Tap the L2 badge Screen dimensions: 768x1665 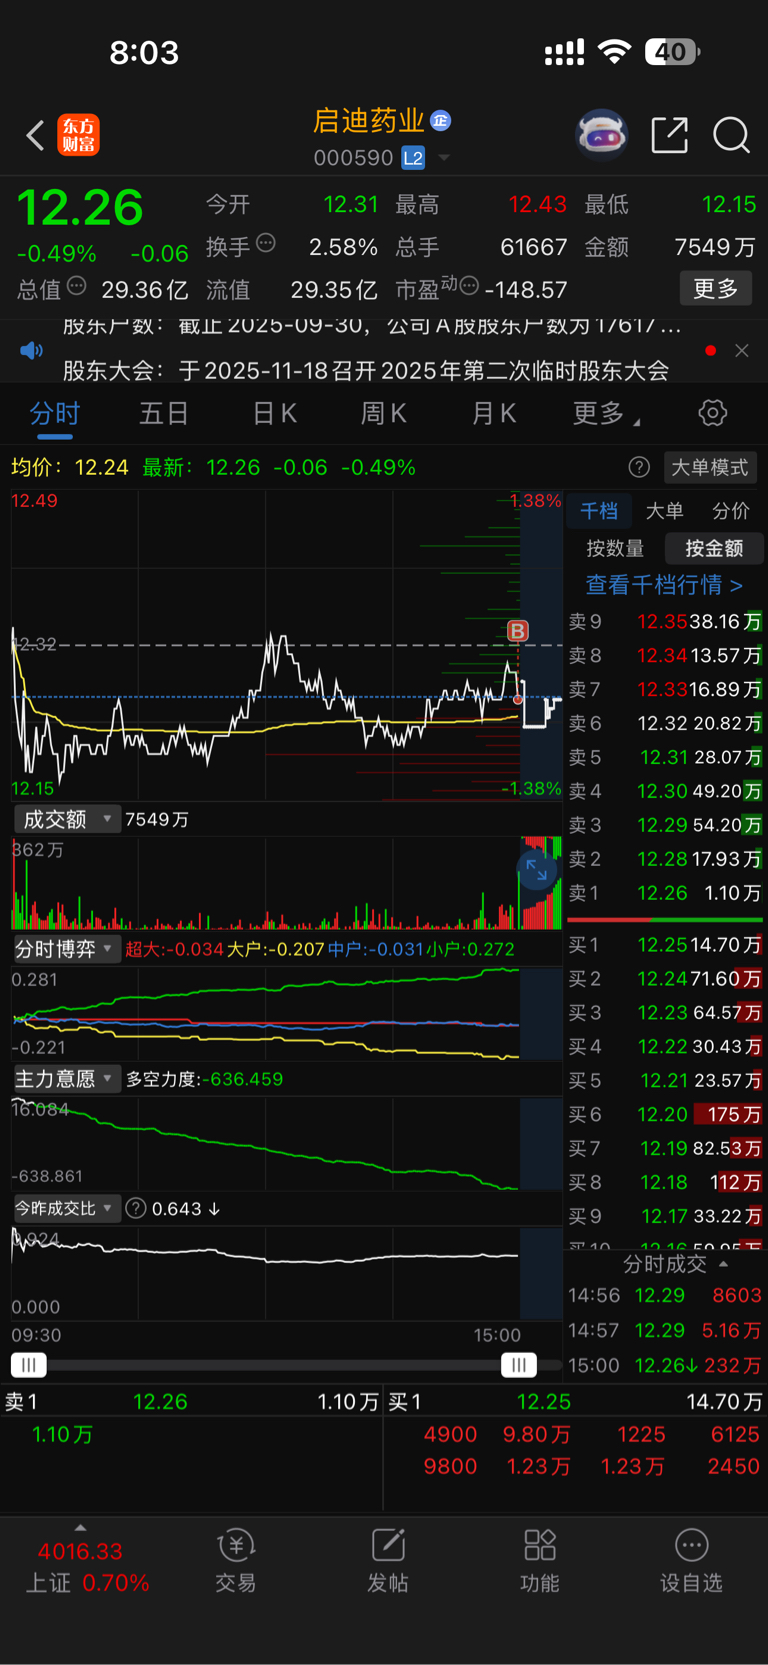413,158
